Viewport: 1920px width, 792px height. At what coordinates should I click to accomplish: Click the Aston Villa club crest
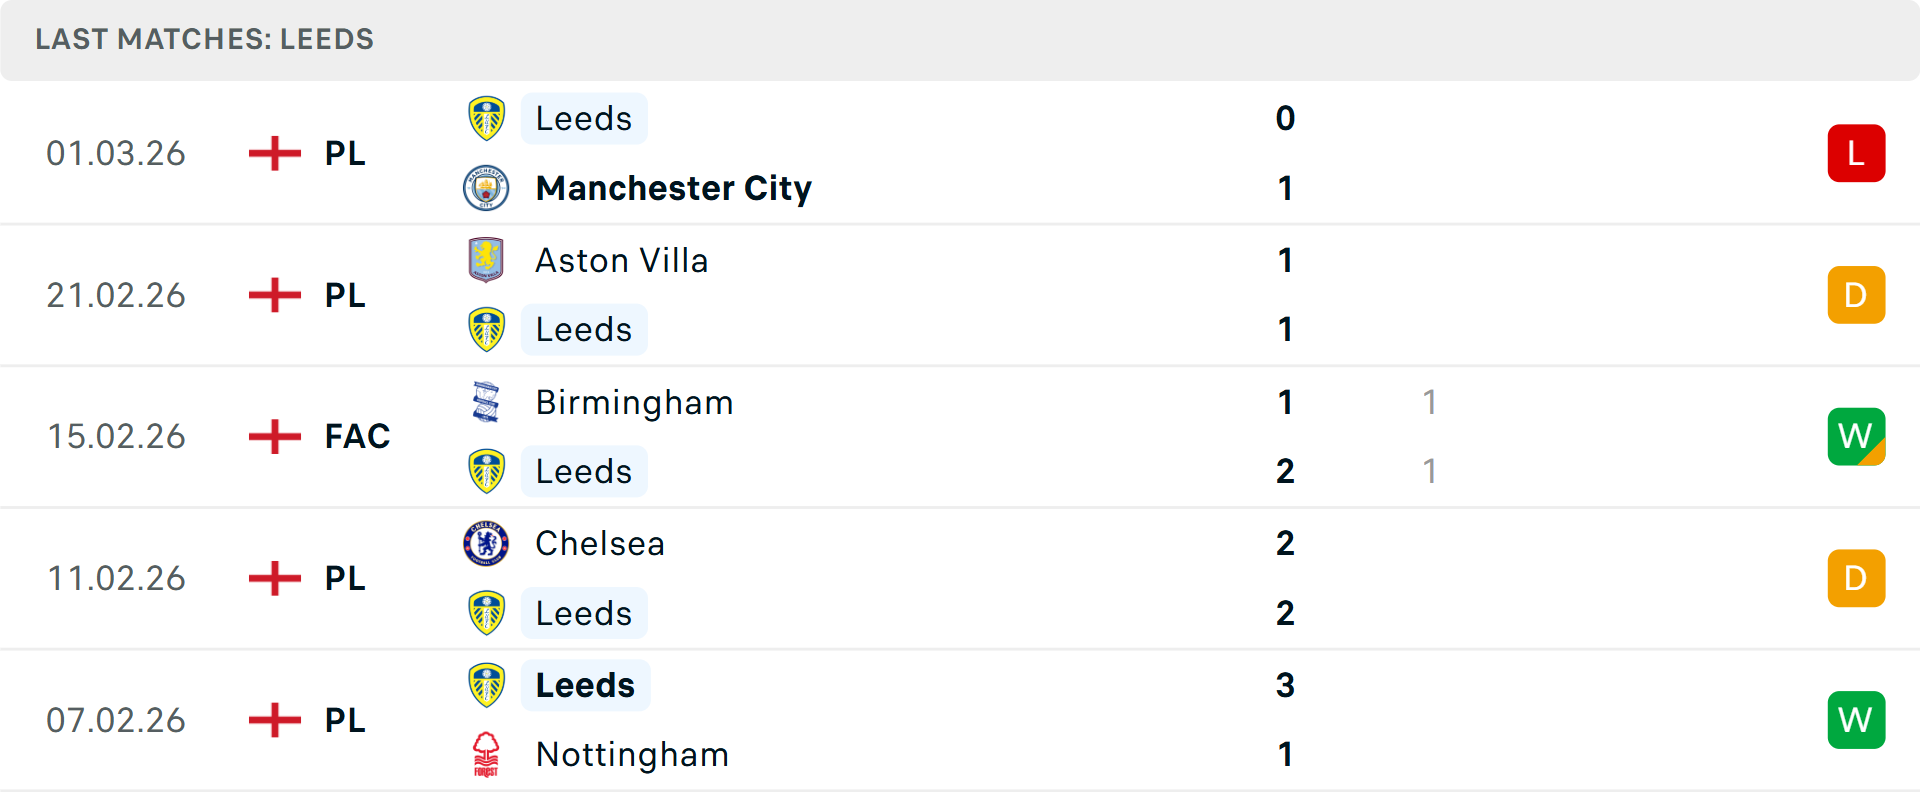point(486,260)
